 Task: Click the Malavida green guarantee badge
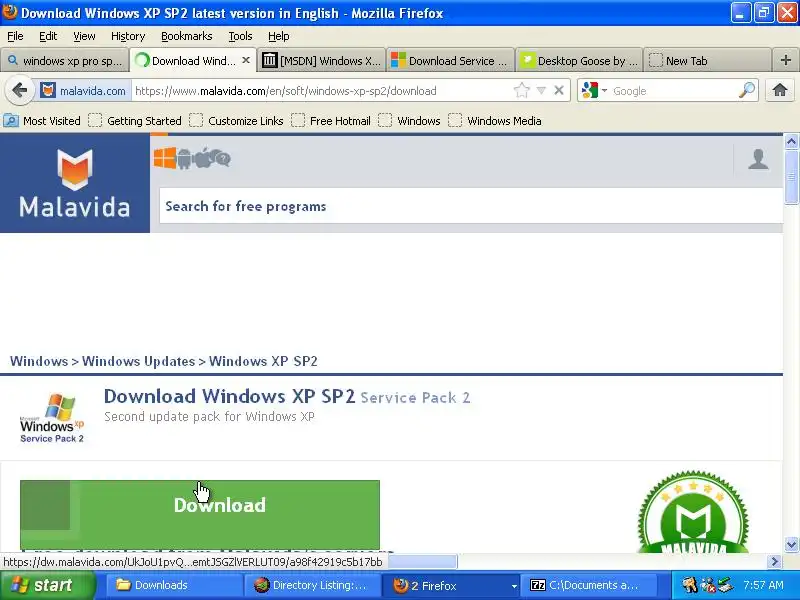693,512
